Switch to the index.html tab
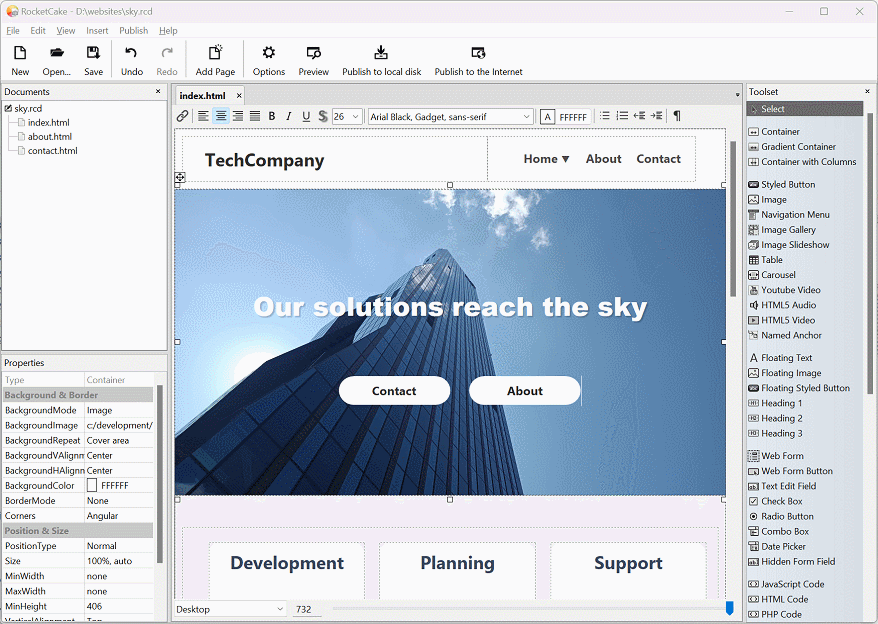 point(206,95)
